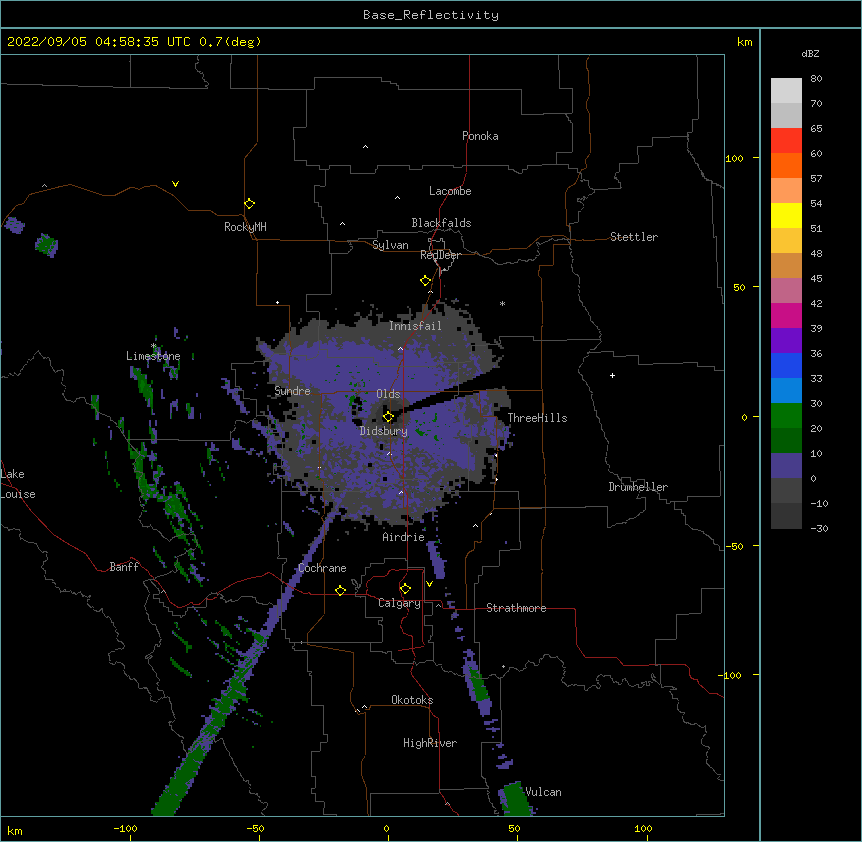Screen dimensions: 862x842
Task: Click the Sylvan label on the map
Action: tap(390, 245)
